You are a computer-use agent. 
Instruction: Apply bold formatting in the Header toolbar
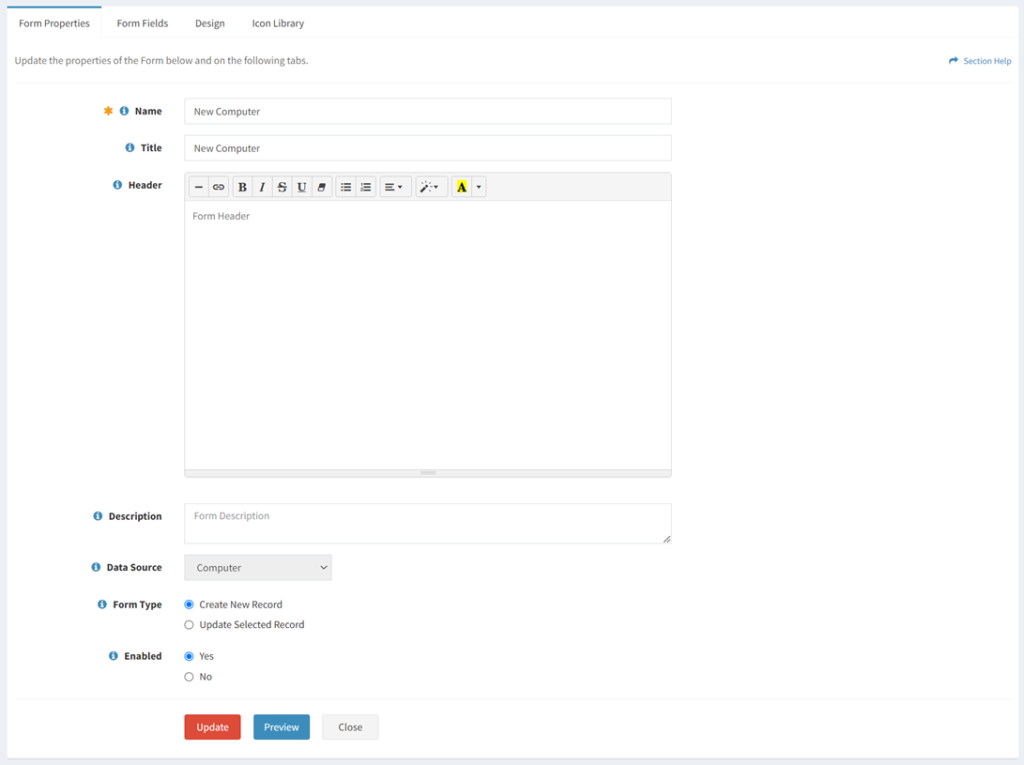coord(241,186)
